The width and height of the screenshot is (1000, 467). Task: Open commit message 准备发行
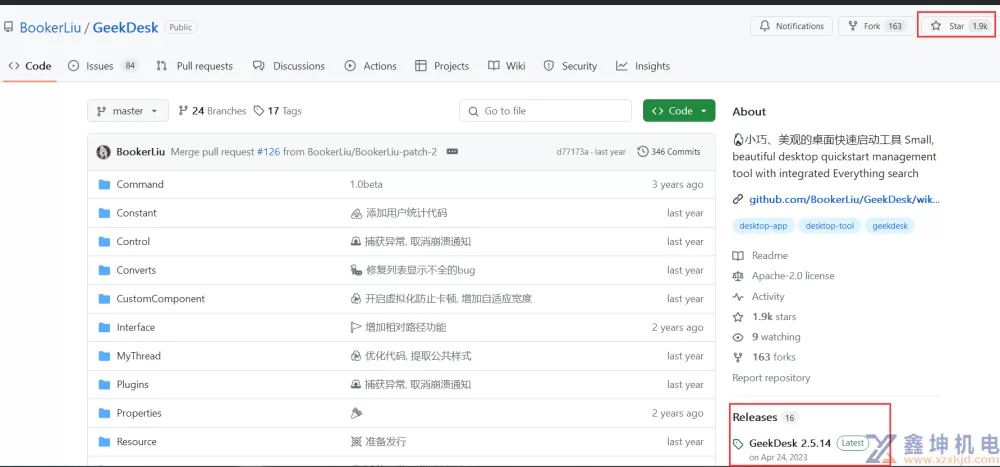click(x=378, y=441)
